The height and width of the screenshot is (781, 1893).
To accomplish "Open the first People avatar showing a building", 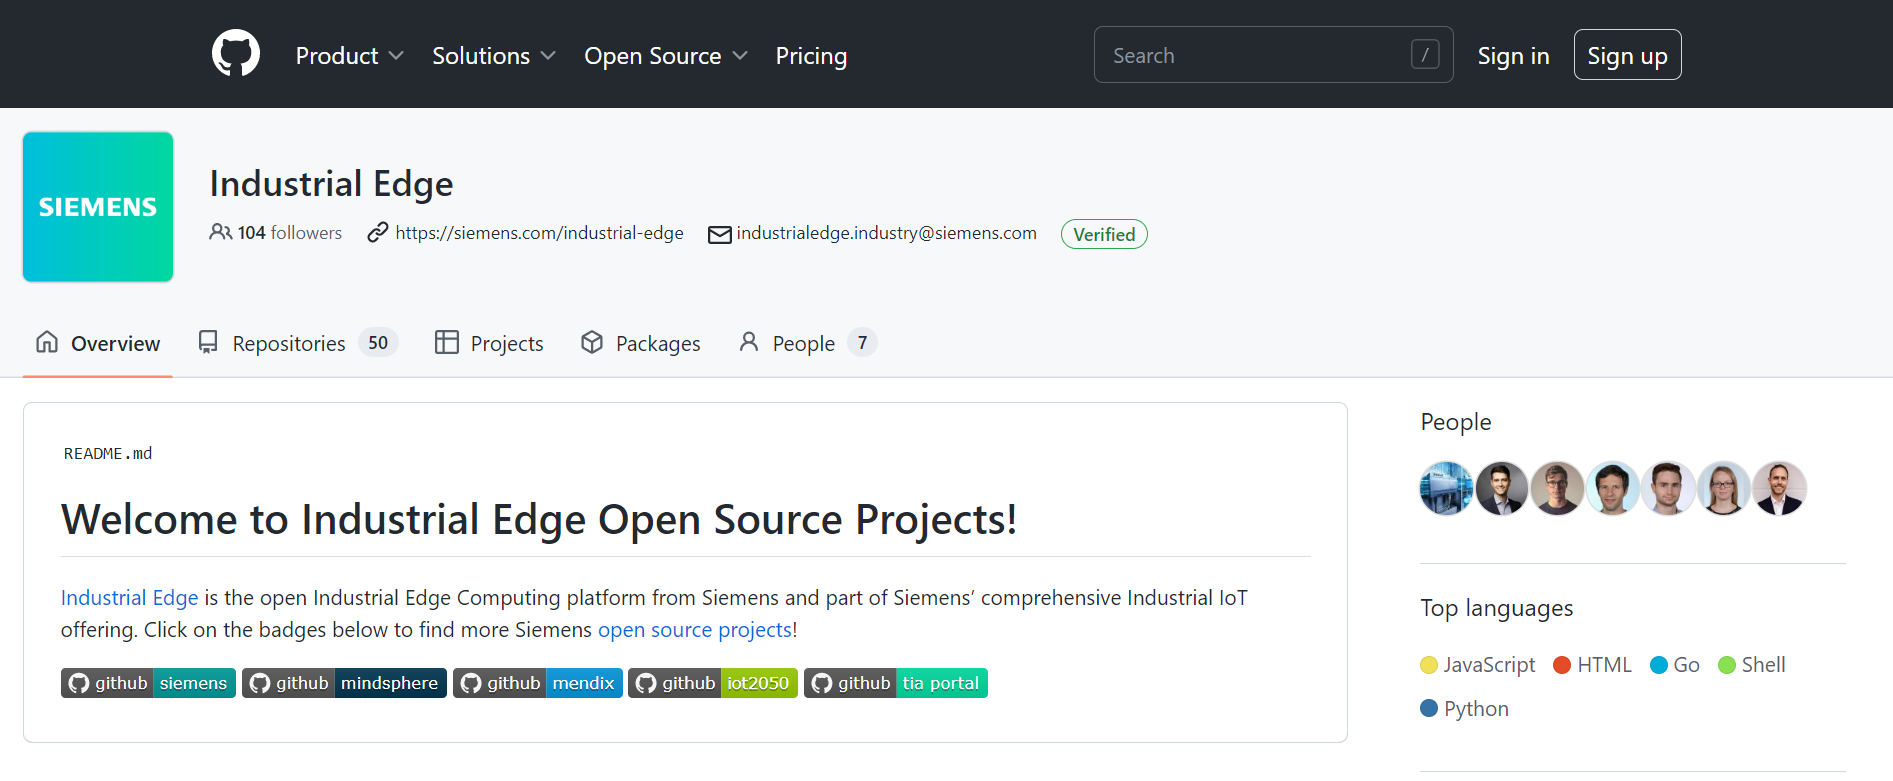I will click(x=1446, y=488).
